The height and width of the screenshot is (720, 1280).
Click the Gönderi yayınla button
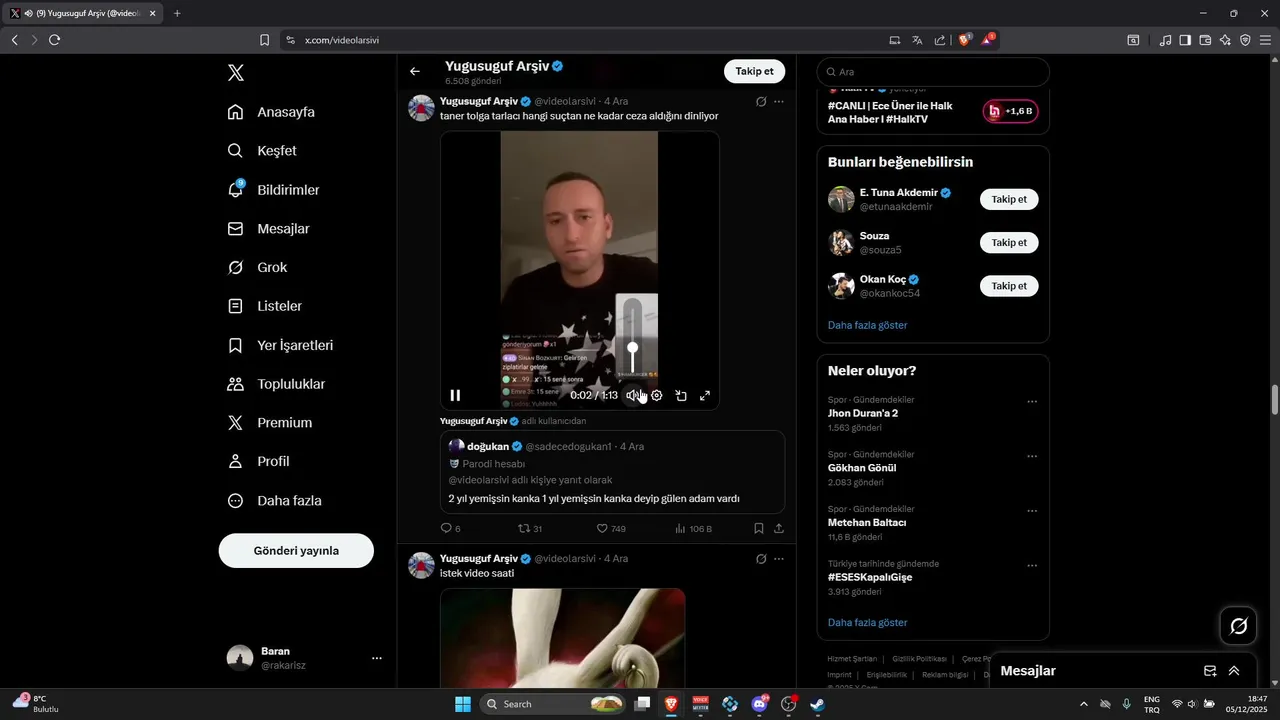pyautogui.click(x=296, y=551)
